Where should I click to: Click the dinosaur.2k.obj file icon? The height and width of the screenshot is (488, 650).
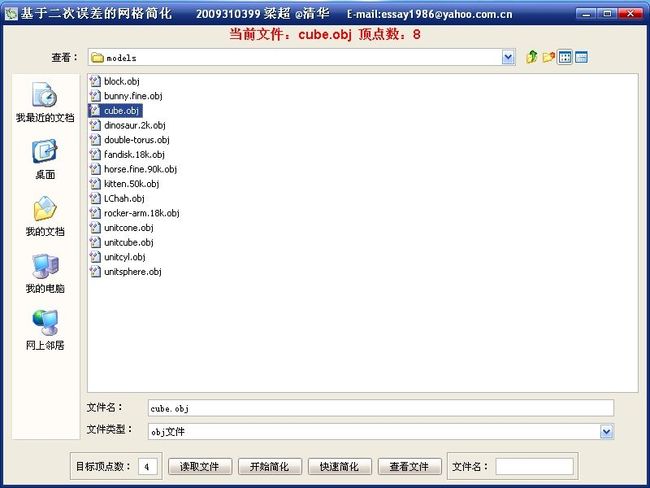(x=95, y=125)
